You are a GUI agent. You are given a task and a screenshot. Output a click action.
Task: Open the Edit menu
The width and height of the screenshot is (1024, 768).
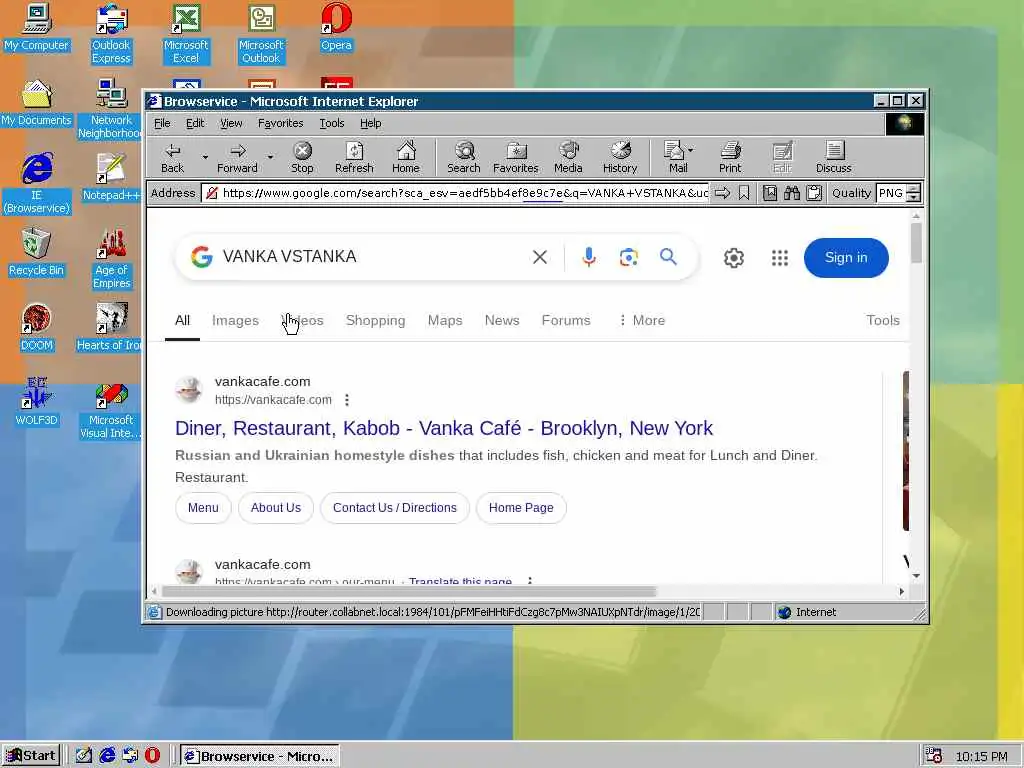[195, 123]
